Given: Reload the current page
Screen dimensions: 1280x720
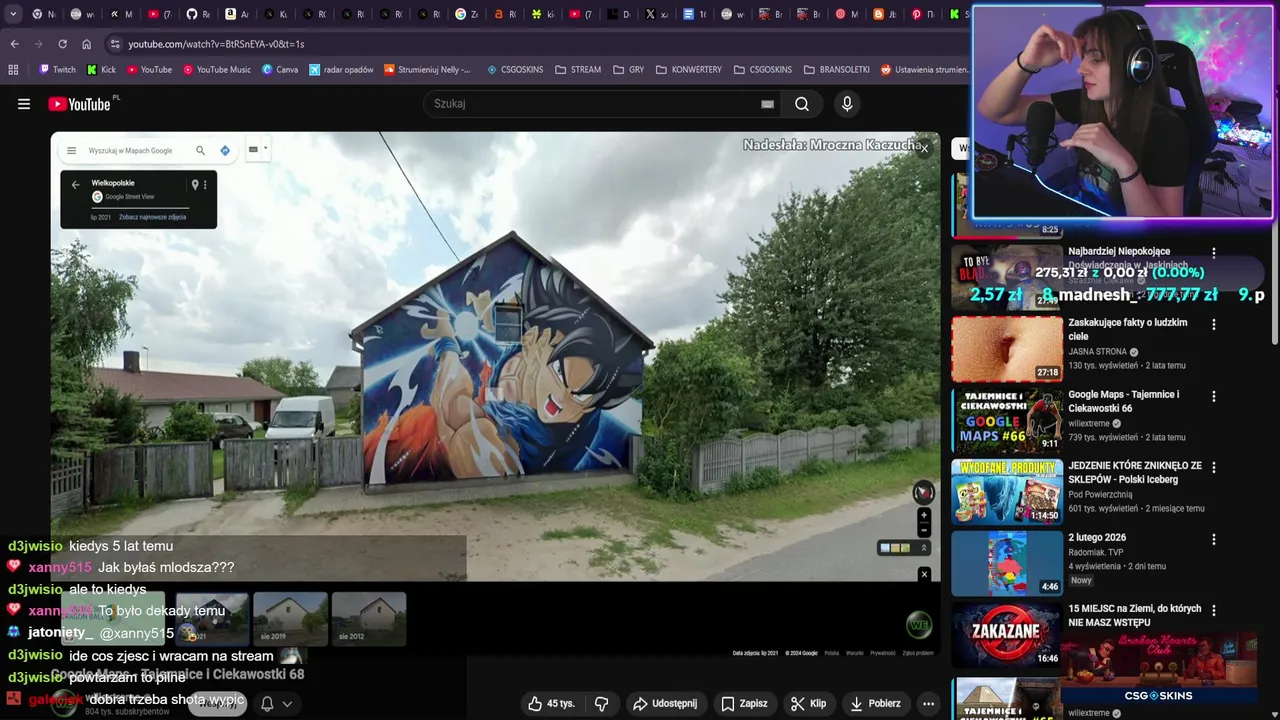Looking at the screenshot, I should [62, 44].
